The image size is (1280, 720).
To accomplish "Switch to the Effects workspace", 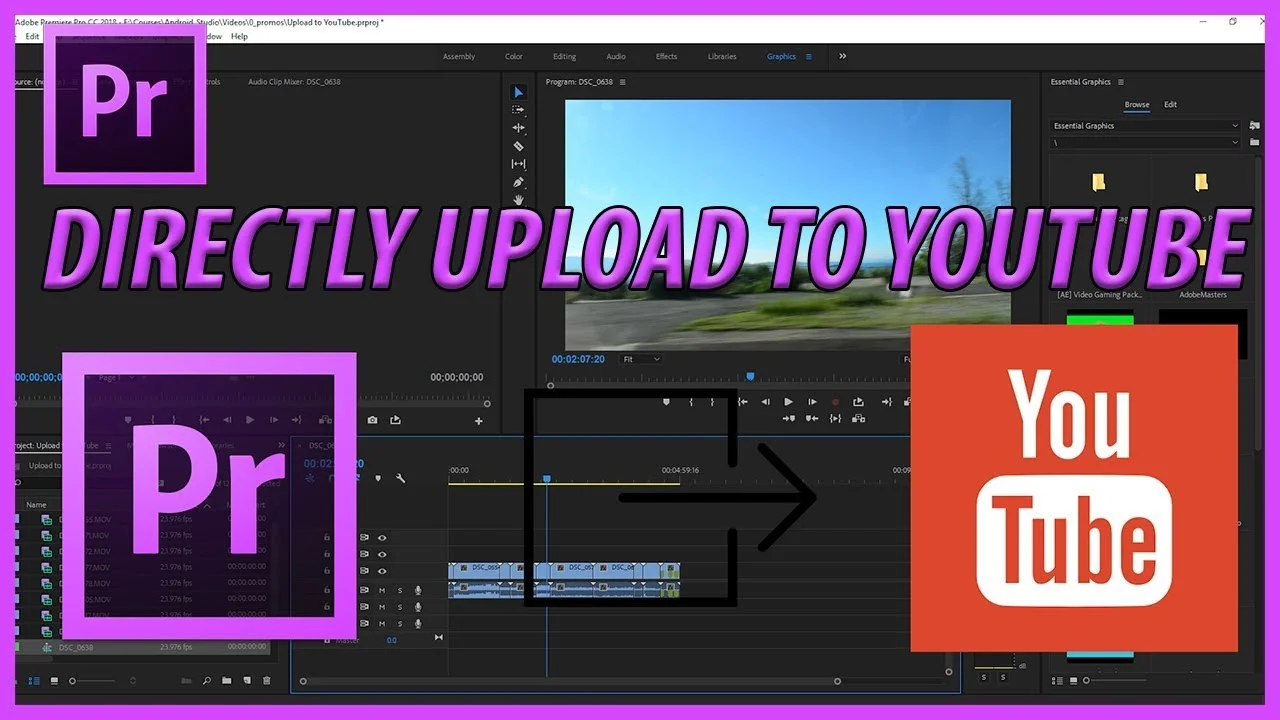I will 666,57.
